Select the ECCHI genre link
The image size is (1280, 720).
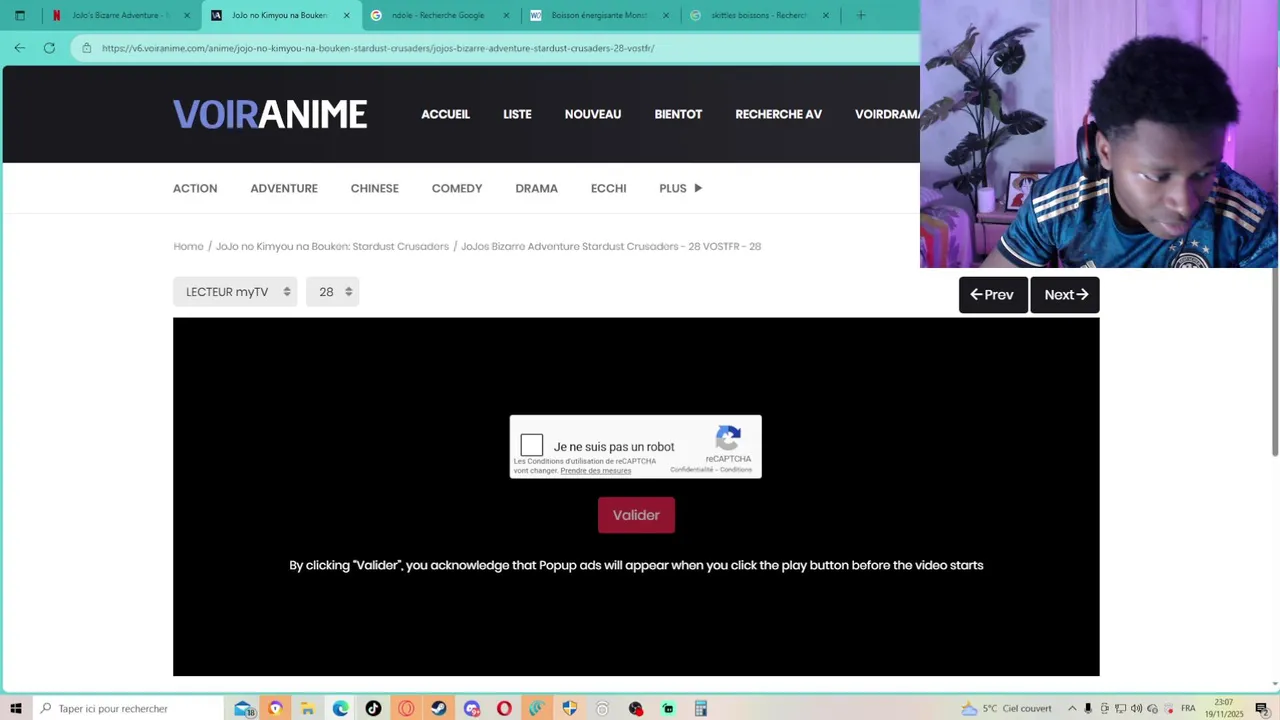[608, 188]
